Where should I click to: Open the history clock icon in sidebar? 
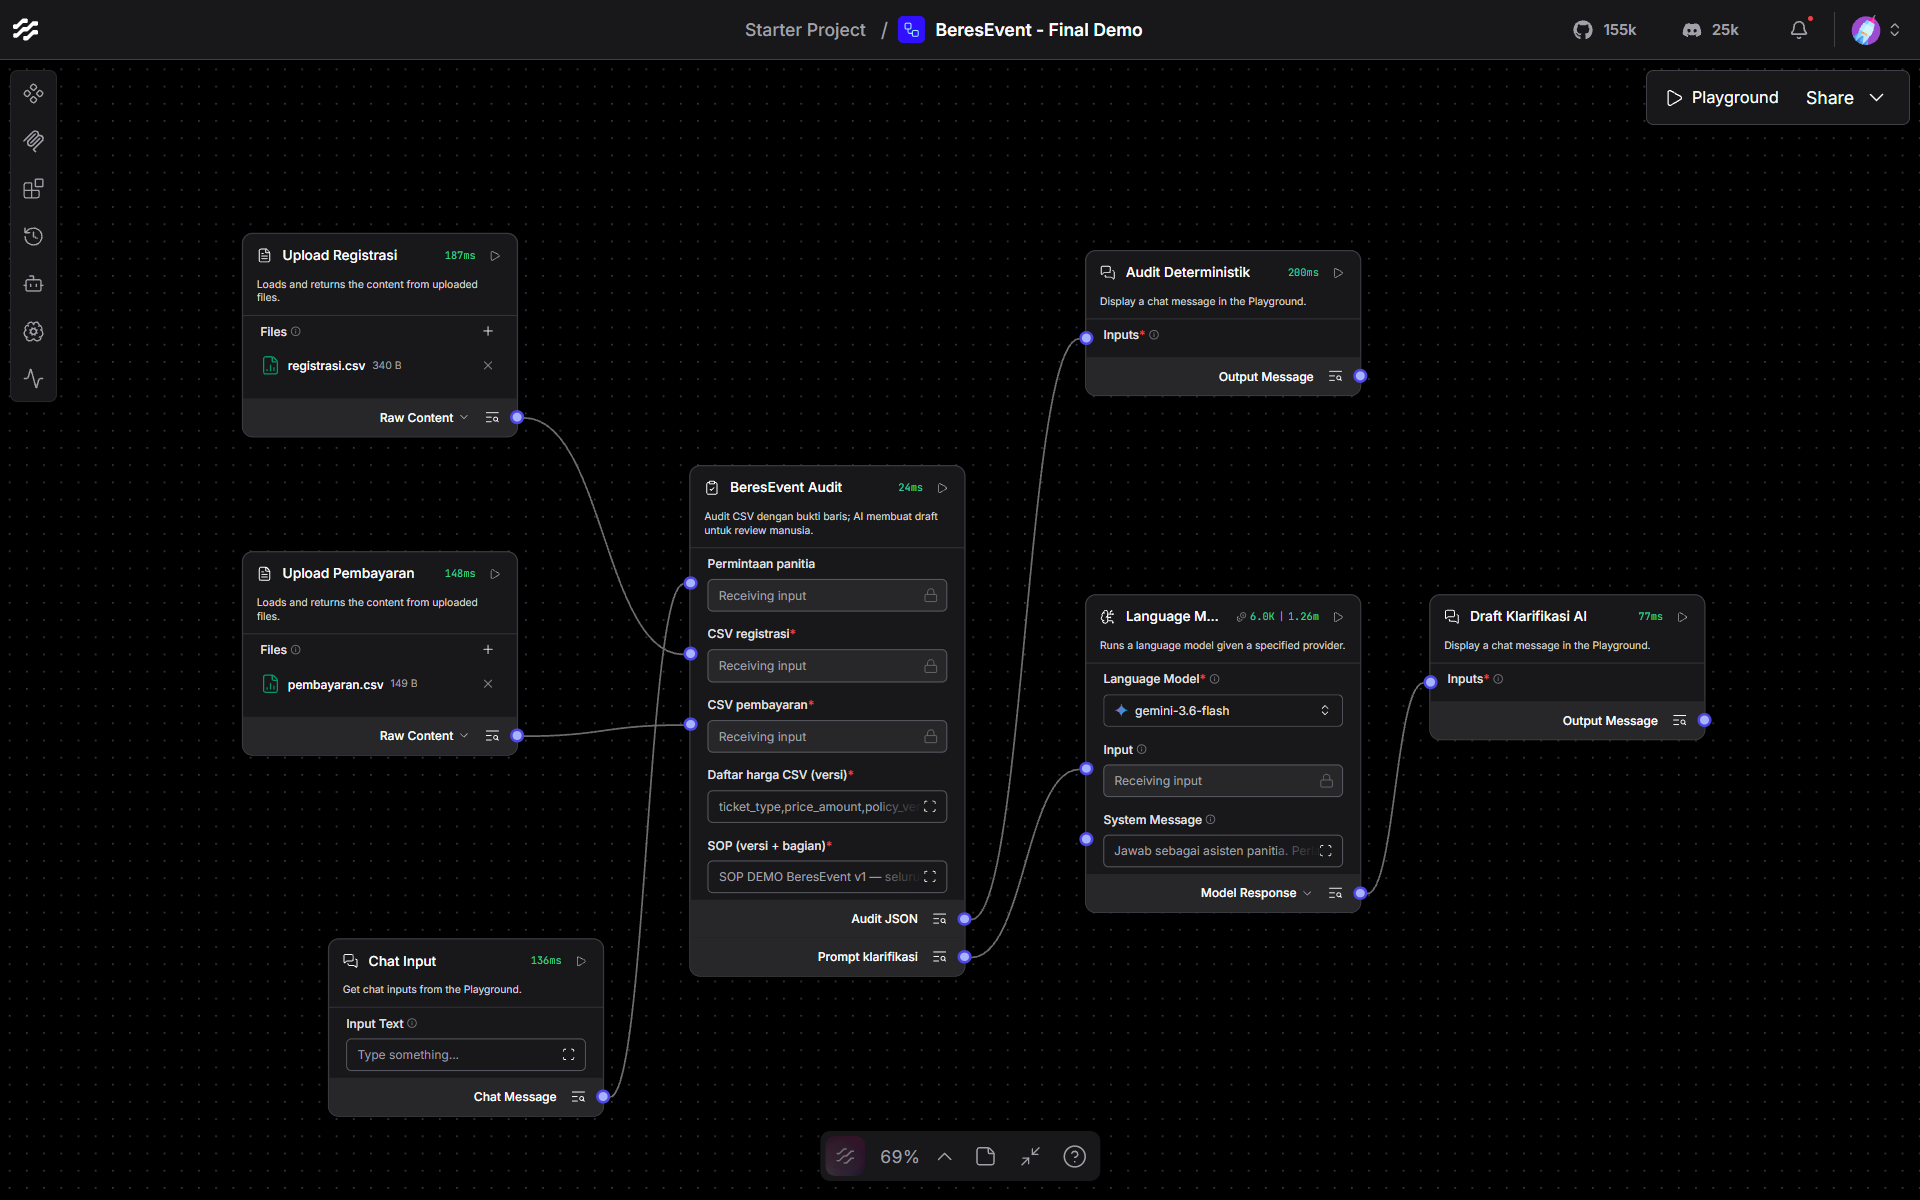pyautogui.click(x=33, y=236)
